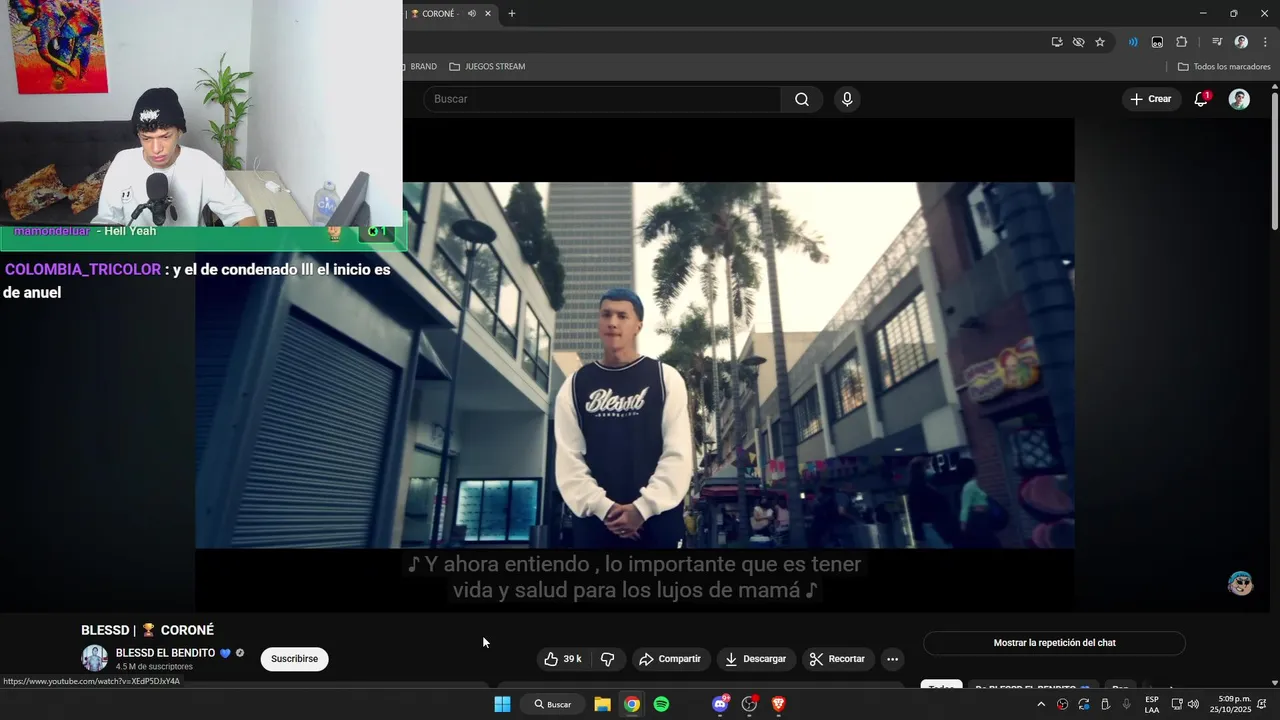Open media controls playlist icon
This screenshot has width=1280, height=720.
[x=1217, y=42]
